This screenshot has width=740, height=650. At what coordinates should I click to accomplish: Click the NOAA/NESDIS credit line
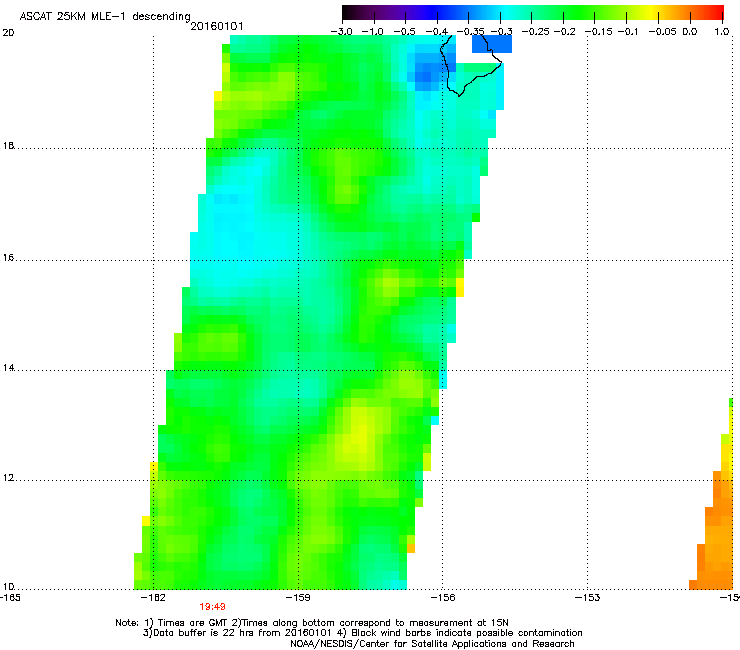point(432,644)
